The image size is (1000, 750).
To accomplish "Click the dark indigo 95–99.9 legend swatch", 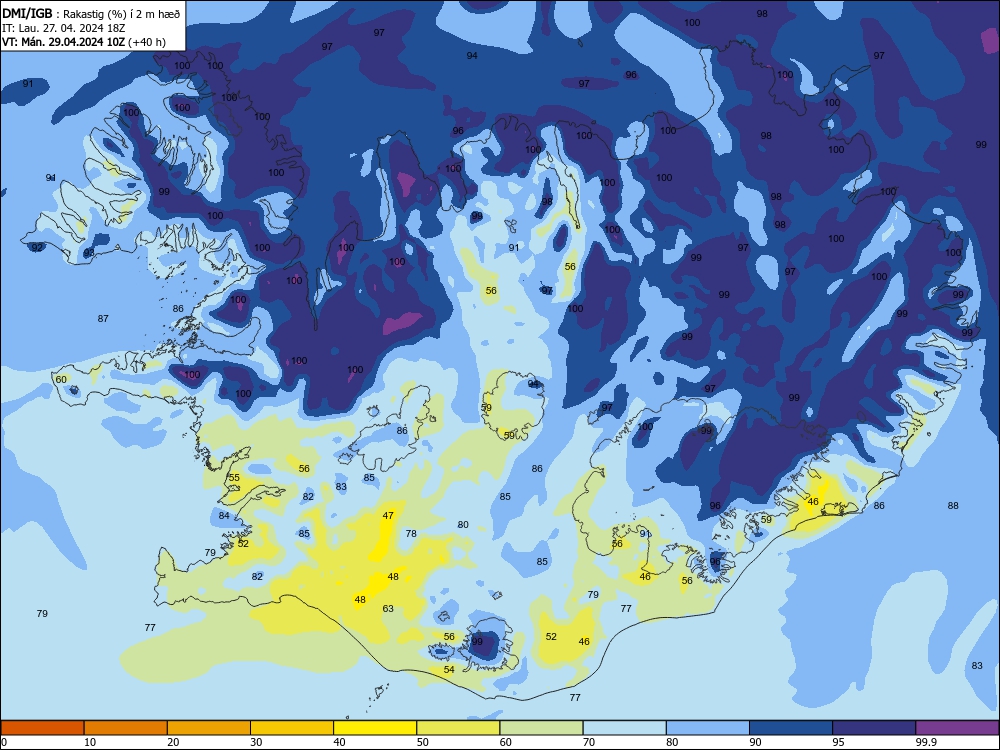I will click(874, 728).
